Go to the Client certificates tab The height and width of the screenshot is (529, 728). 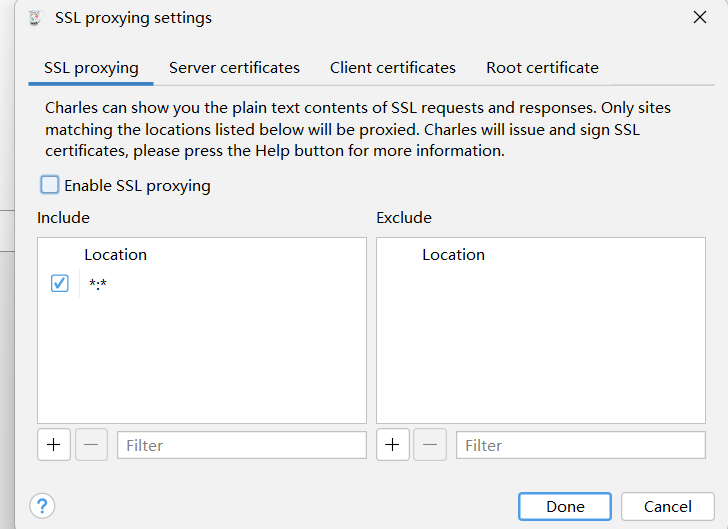393,68
